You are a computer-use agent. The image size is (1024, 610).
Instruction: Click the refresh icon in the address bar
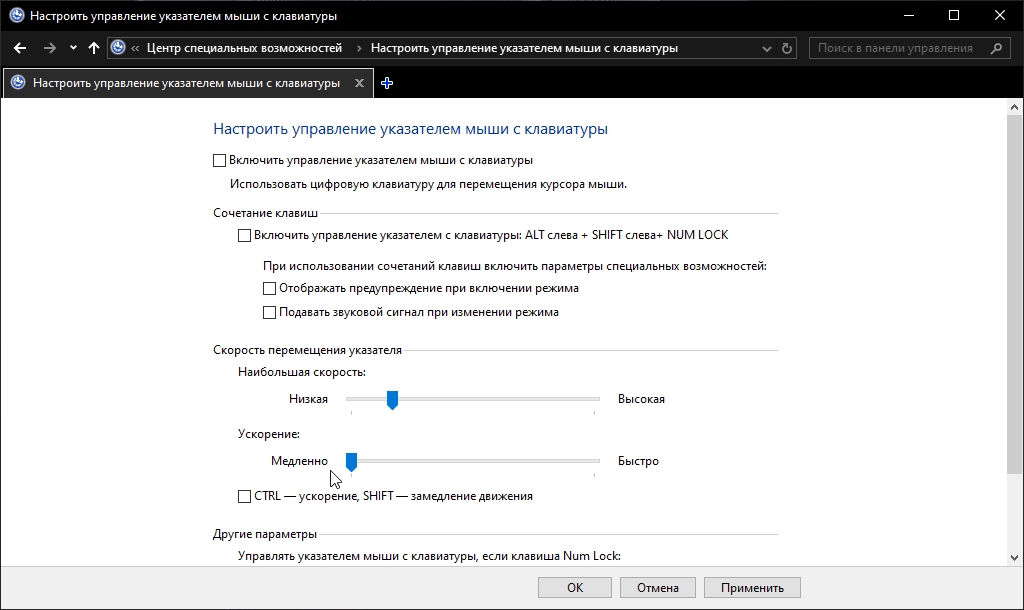[x=788, y=48]
